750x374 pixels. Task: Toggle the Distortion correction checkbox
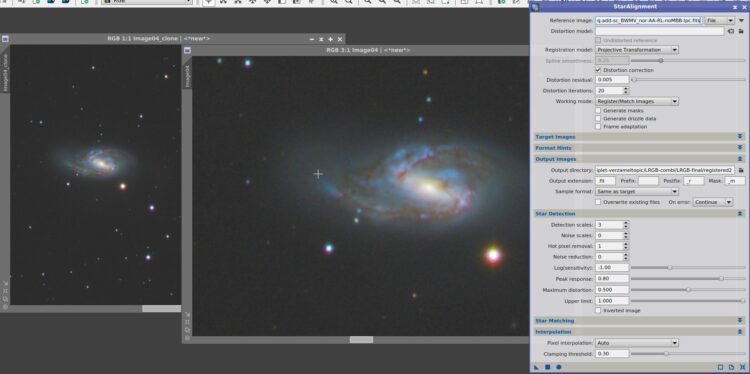pyautogui.click(x=598, y=70)
